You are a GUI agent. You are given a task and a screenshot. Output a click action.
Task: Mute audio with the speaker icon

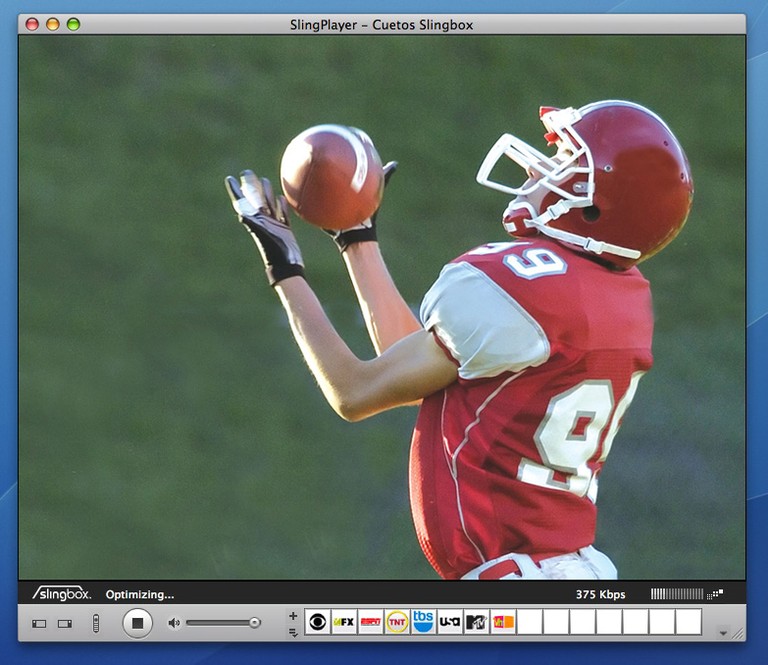click(173, 623)
